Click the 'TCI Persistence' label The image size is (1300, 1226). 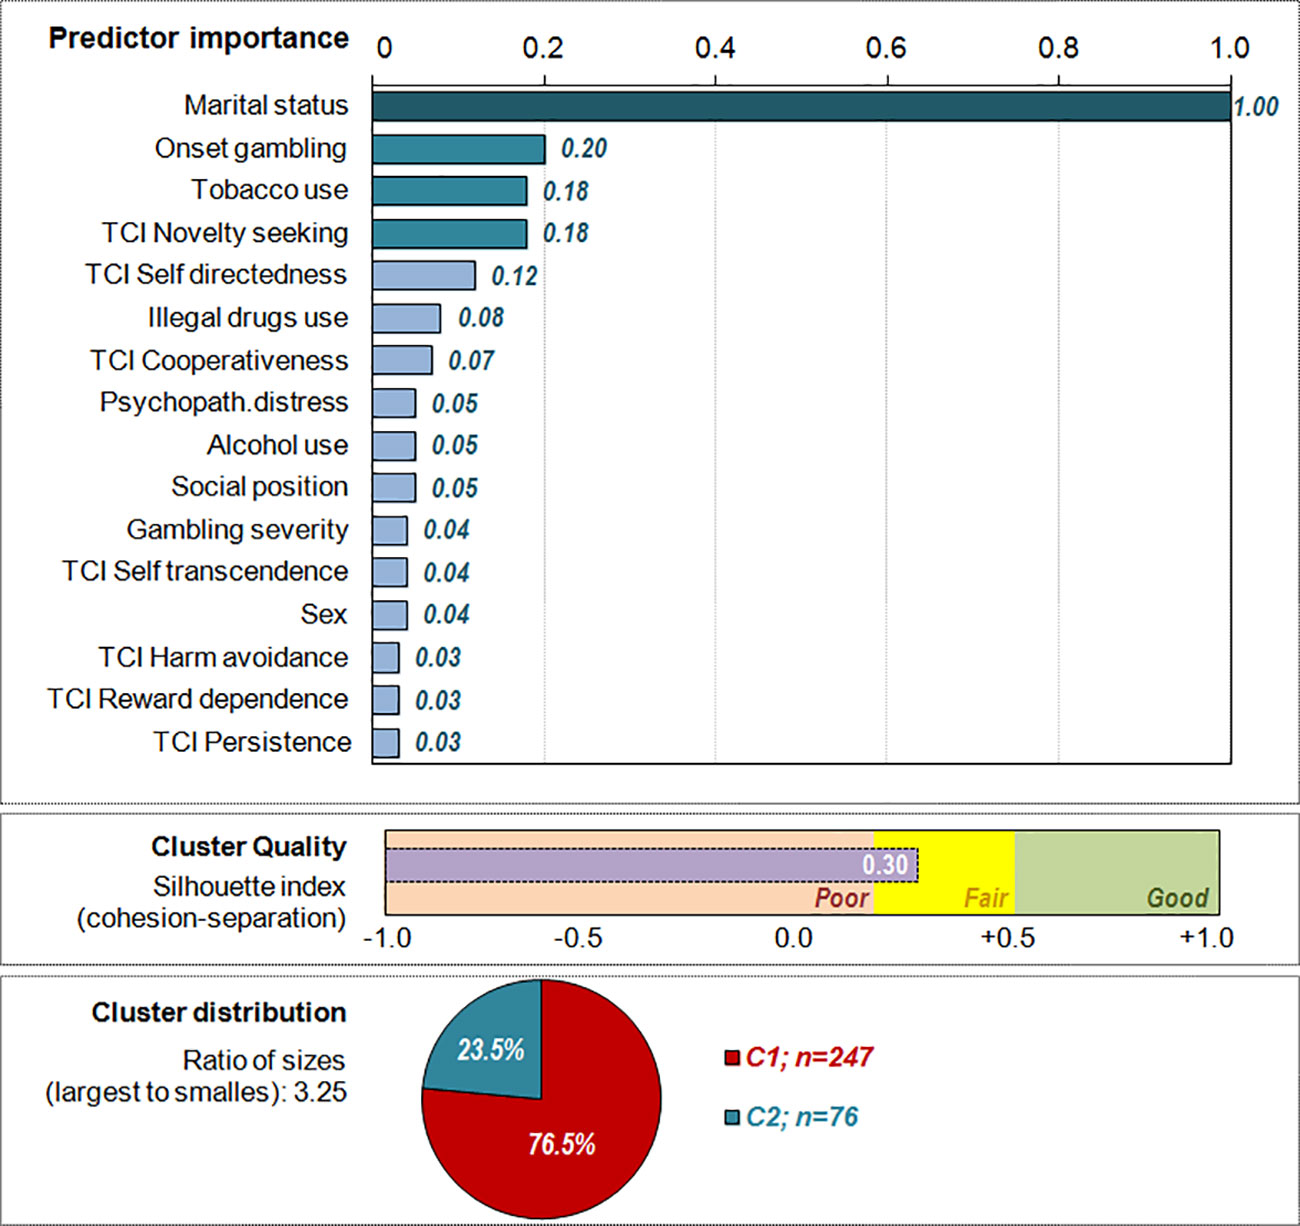click(252, 742)
